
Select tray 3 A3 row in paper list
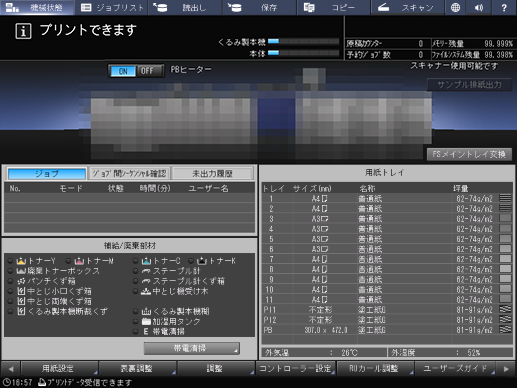(x=387, y=219)
